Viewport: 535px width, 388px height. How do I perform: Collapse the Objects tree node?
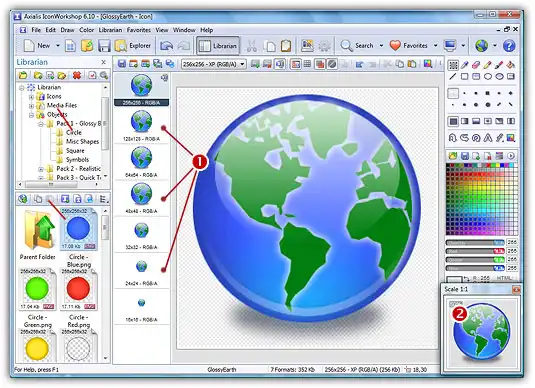31,115
